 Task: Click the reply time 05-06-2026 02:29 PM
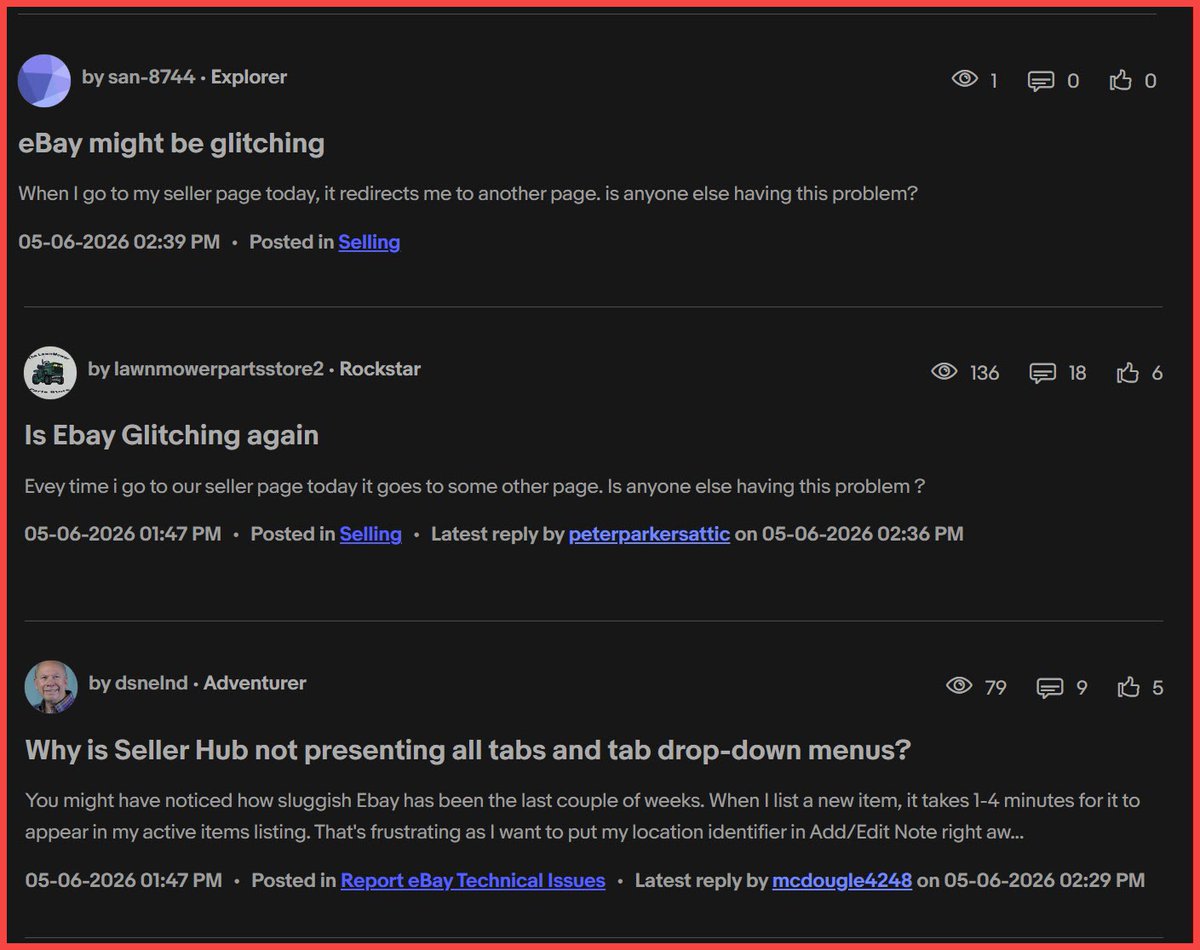pos(1045,880)
